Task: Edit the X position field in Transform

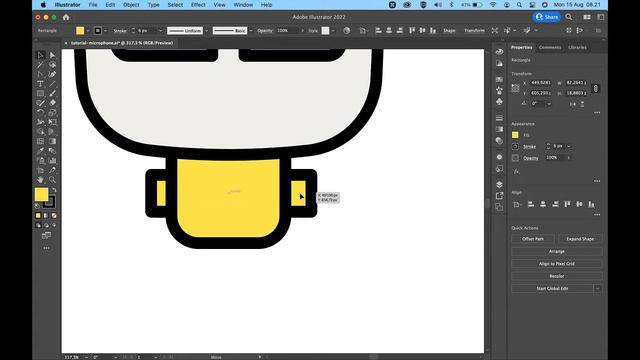Action: (x=541, y=83)
